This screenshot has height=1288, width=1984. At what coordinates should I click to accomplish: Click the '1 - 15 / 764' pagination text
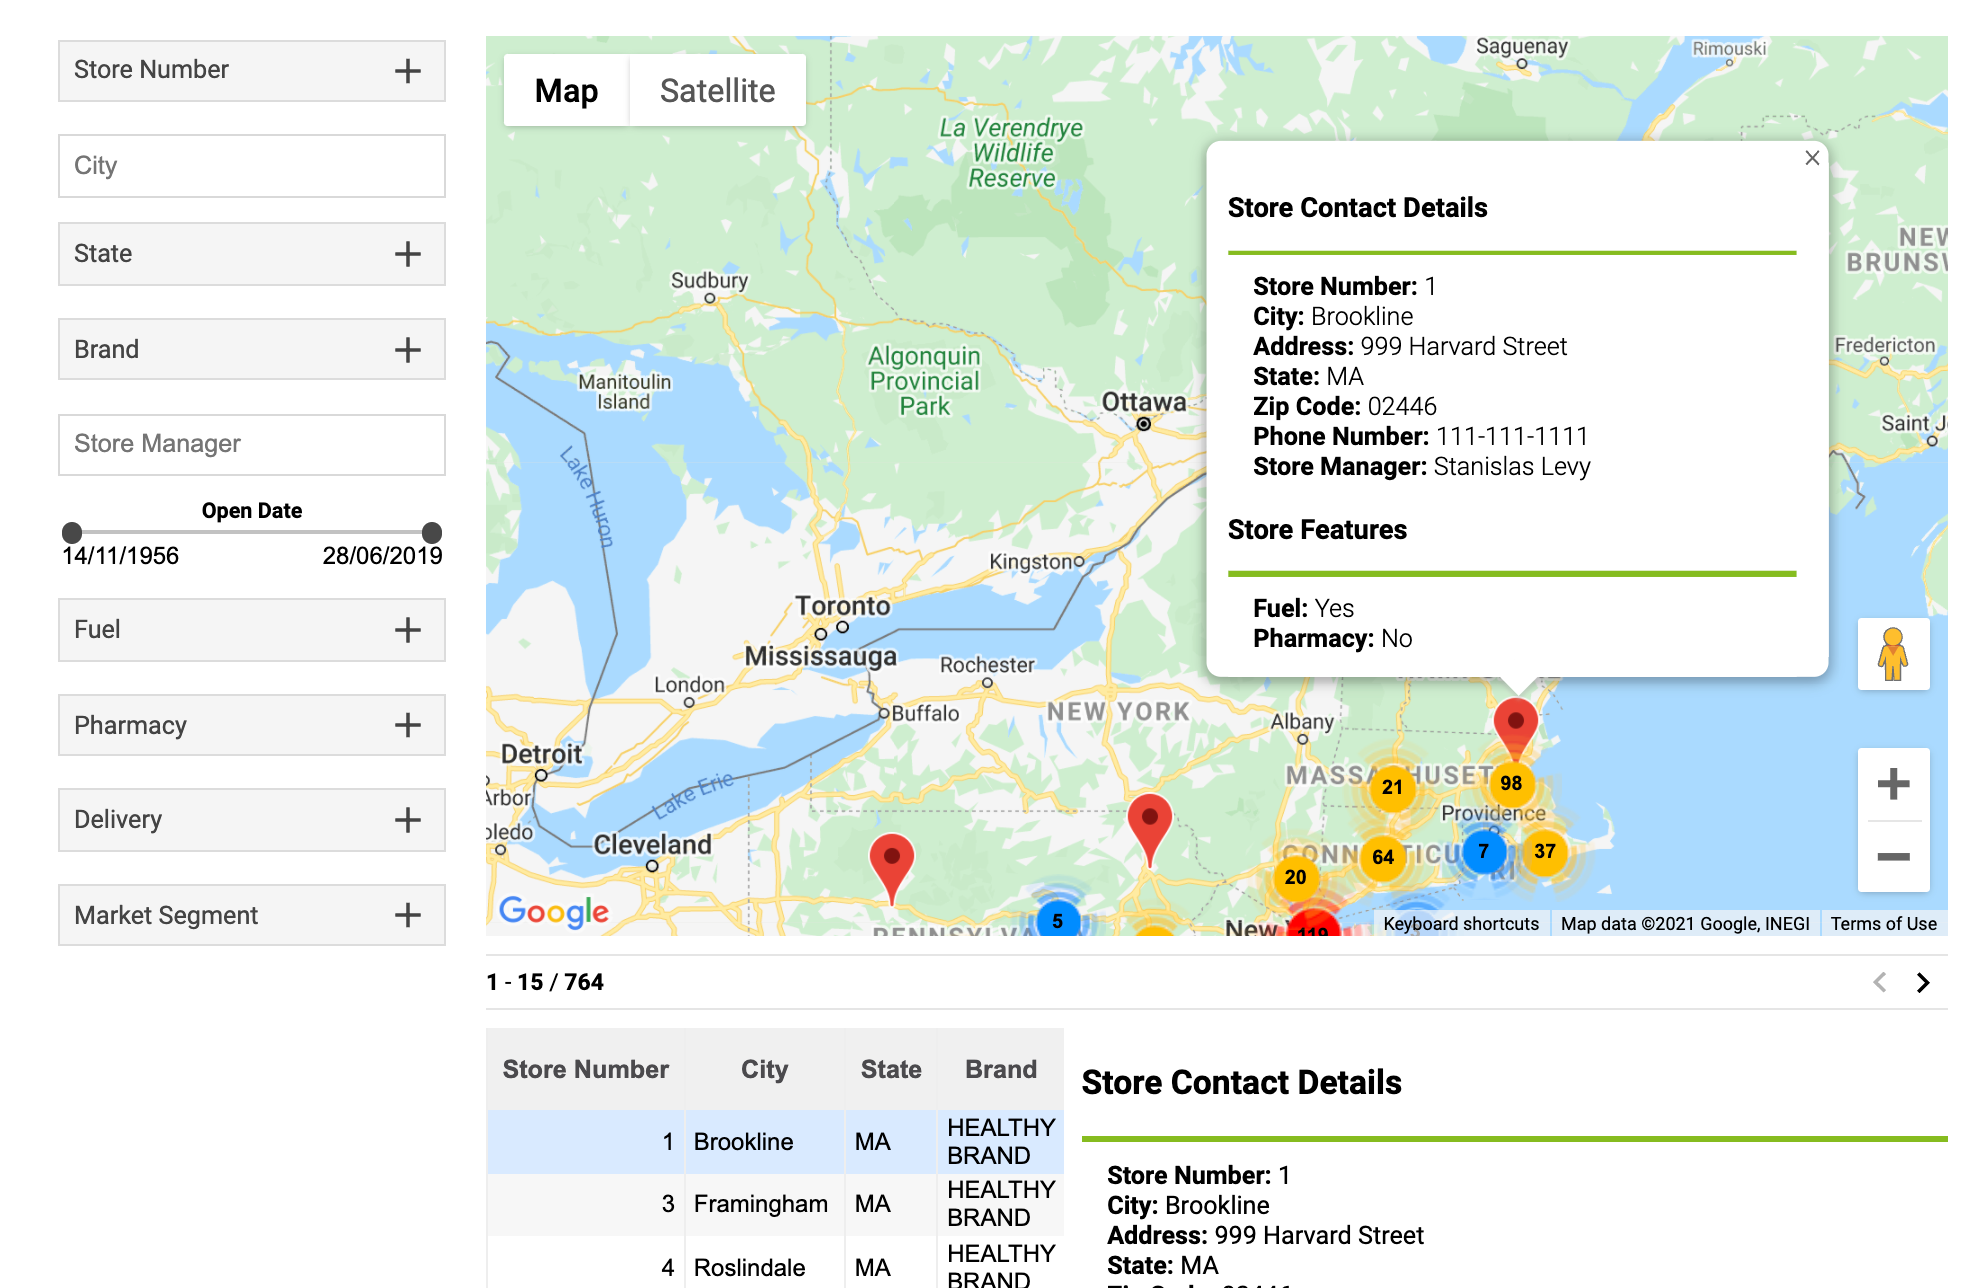[x=545, y=983]
